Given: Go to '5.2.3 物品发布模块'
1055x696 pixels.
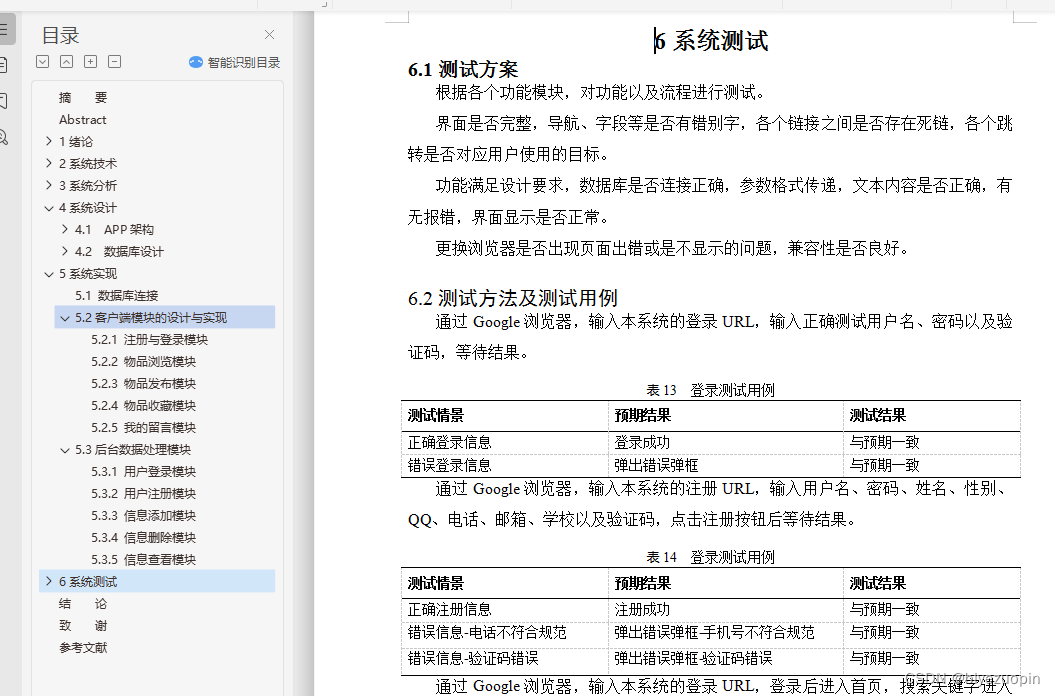Looking at the screenshot, I should 143,384.
